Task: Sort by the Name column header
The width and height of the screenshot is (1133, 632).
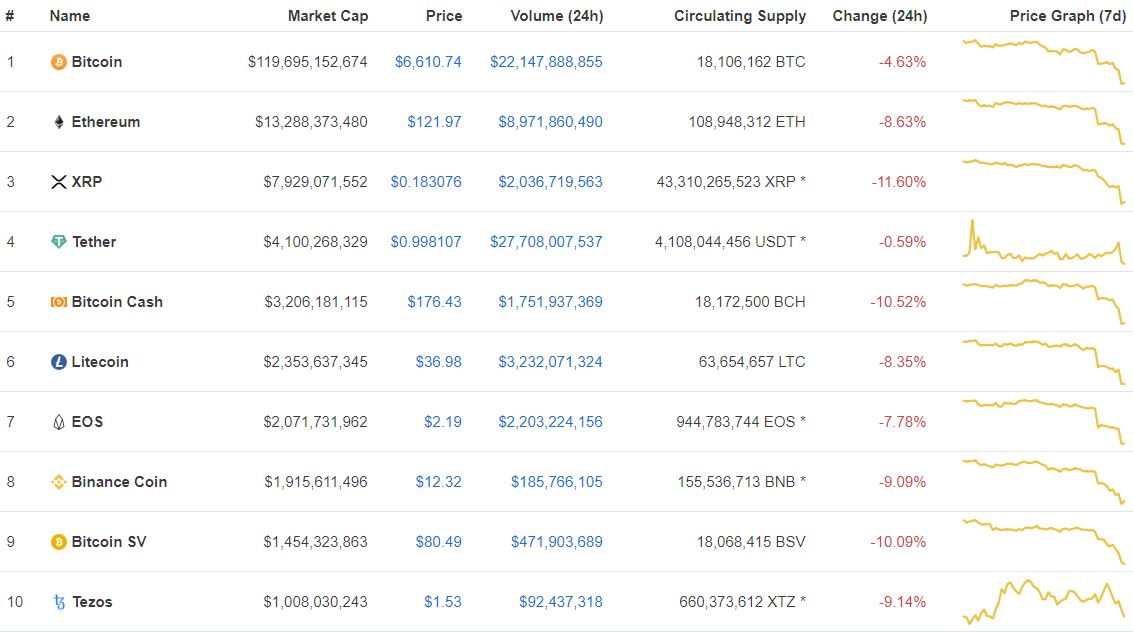Action: click(69, 16)
